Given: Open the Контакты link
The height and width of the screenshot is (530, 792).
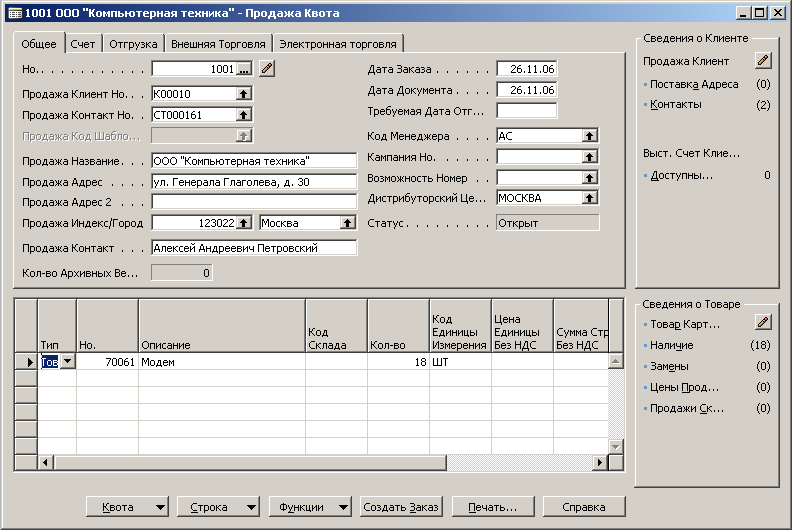Looking at the screenshot, I should click(x=675, y=105).
